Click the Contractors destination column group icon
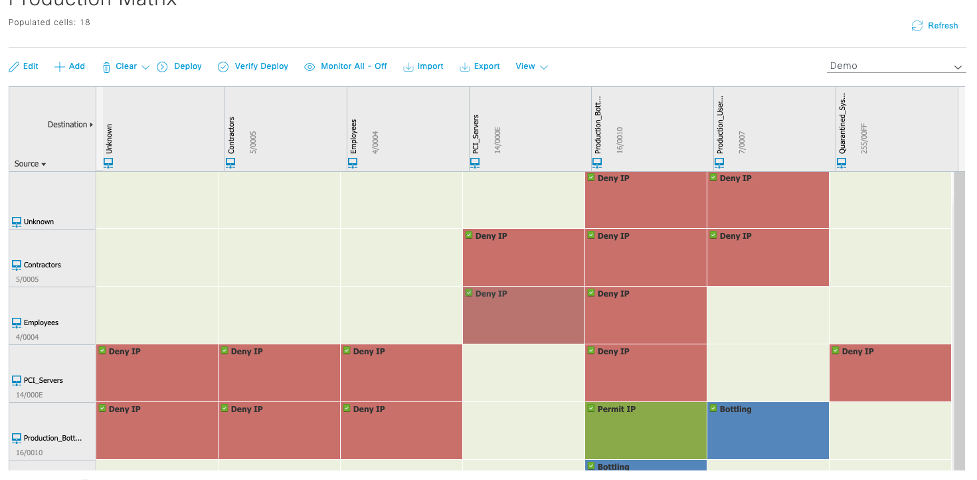This screenshot has width=977, height=480. 230,163
